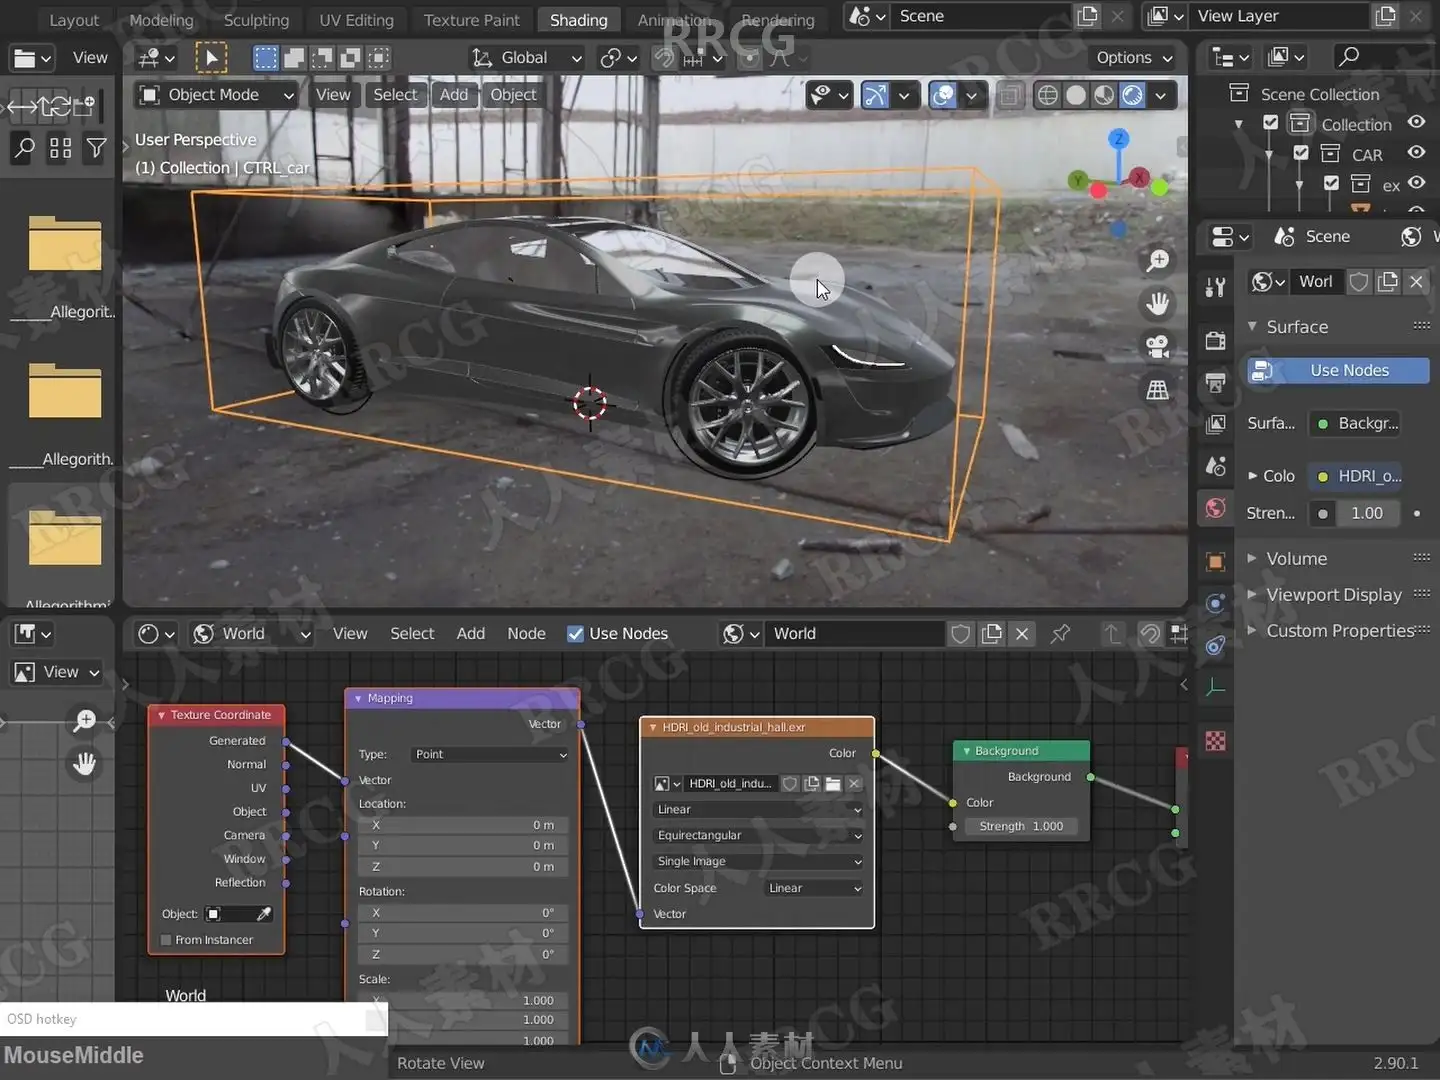Image resolution: width=1440 pixels, height=1080 pixels.
Task: Open Options dropdown in viewport header
Action: (1134, 58)
